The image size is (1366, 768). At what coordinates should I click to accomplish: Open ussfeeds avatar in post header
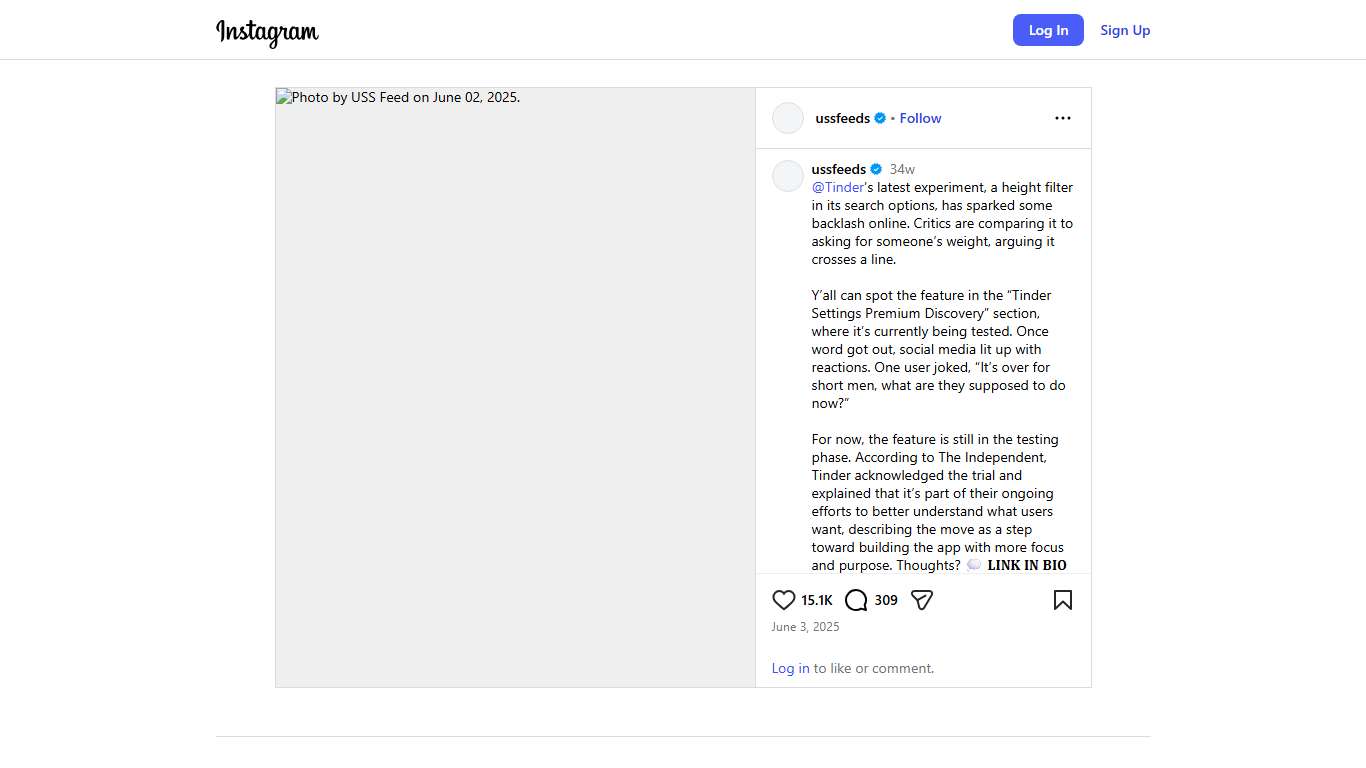[788, 118]
